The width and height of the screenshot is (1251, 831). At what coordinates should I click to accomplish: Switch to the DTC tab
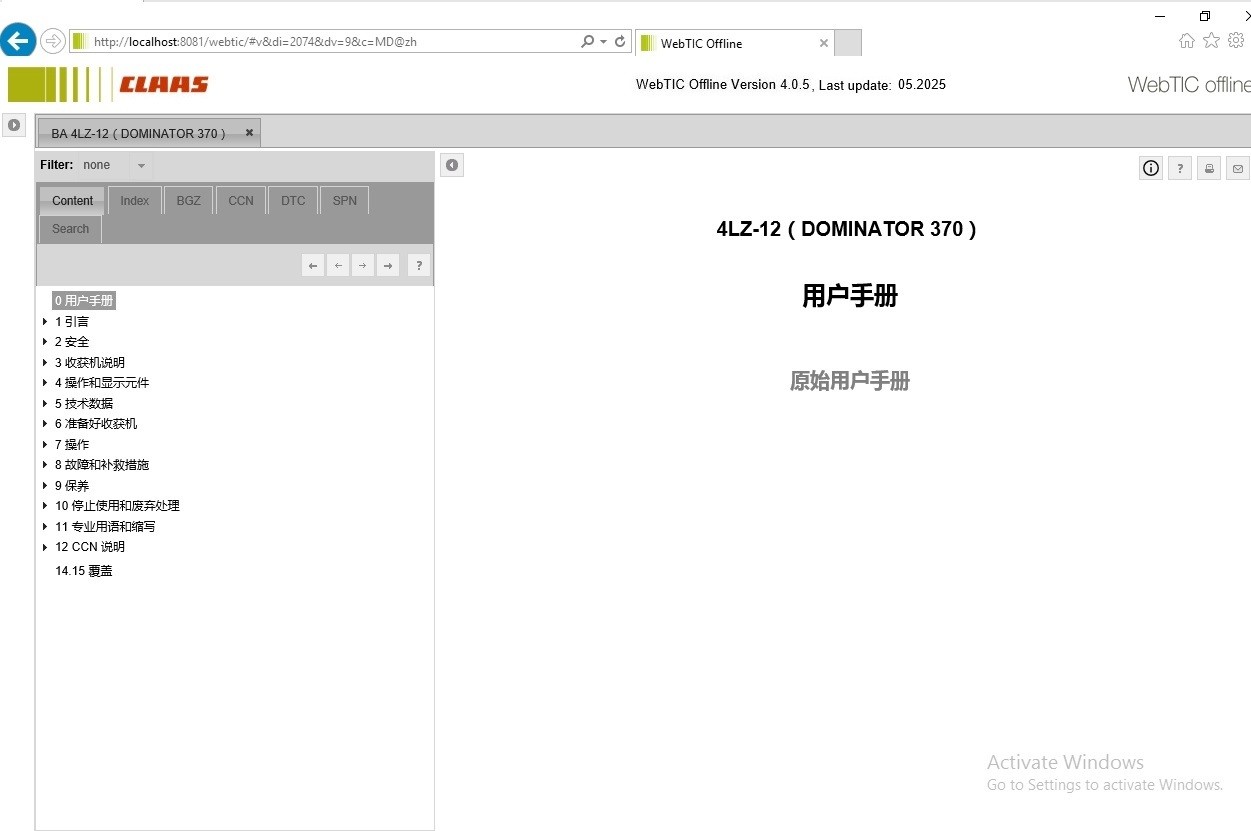pyautogui.click(x=293, y=200)
